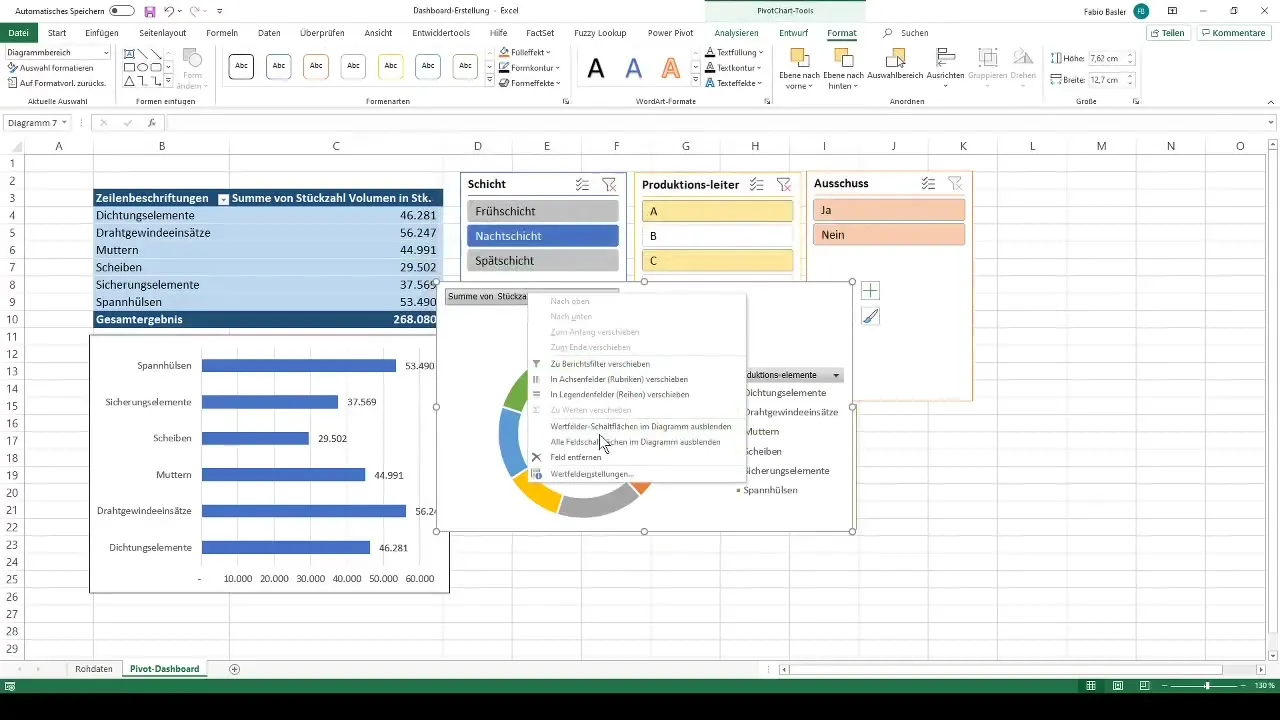This screenshot has height=720, width=1280.
Task: Open the Zeilenbeschriftungen filter dropdown
Action: (223, 199)
